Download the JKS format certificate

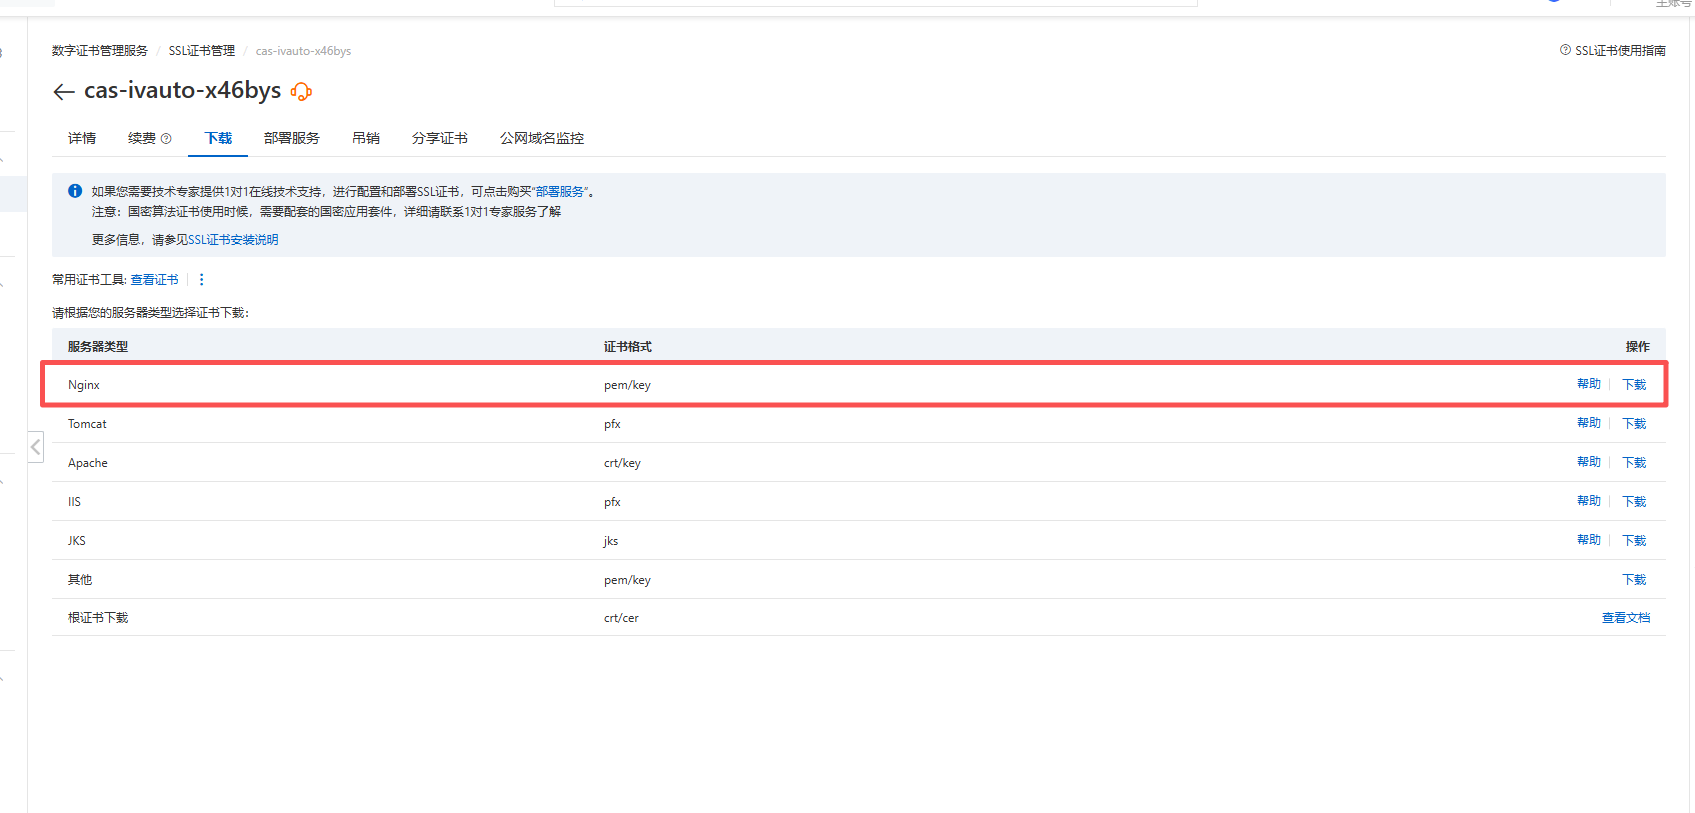1634,540
